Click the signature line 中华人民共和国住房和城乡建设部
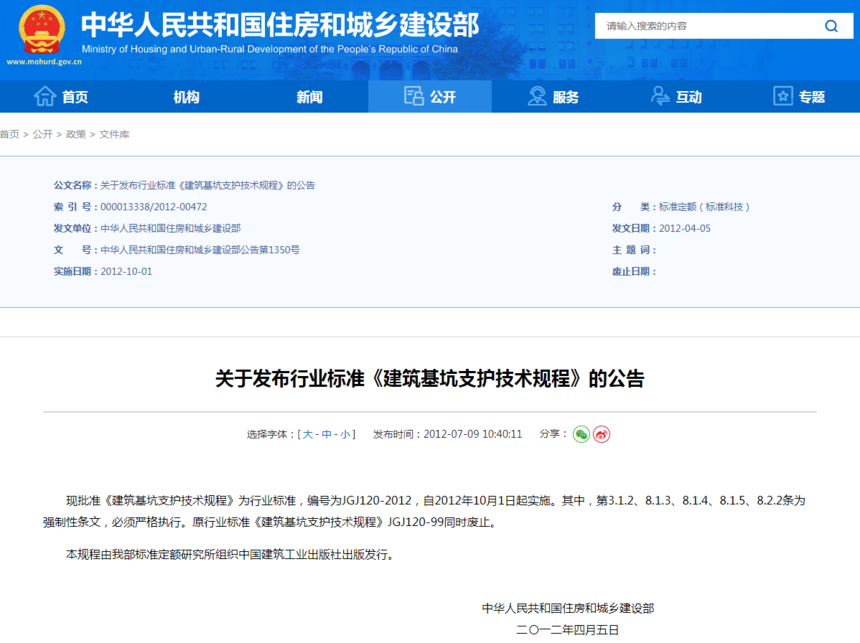The width and height of the screenshot is (860, 643). 568,608
